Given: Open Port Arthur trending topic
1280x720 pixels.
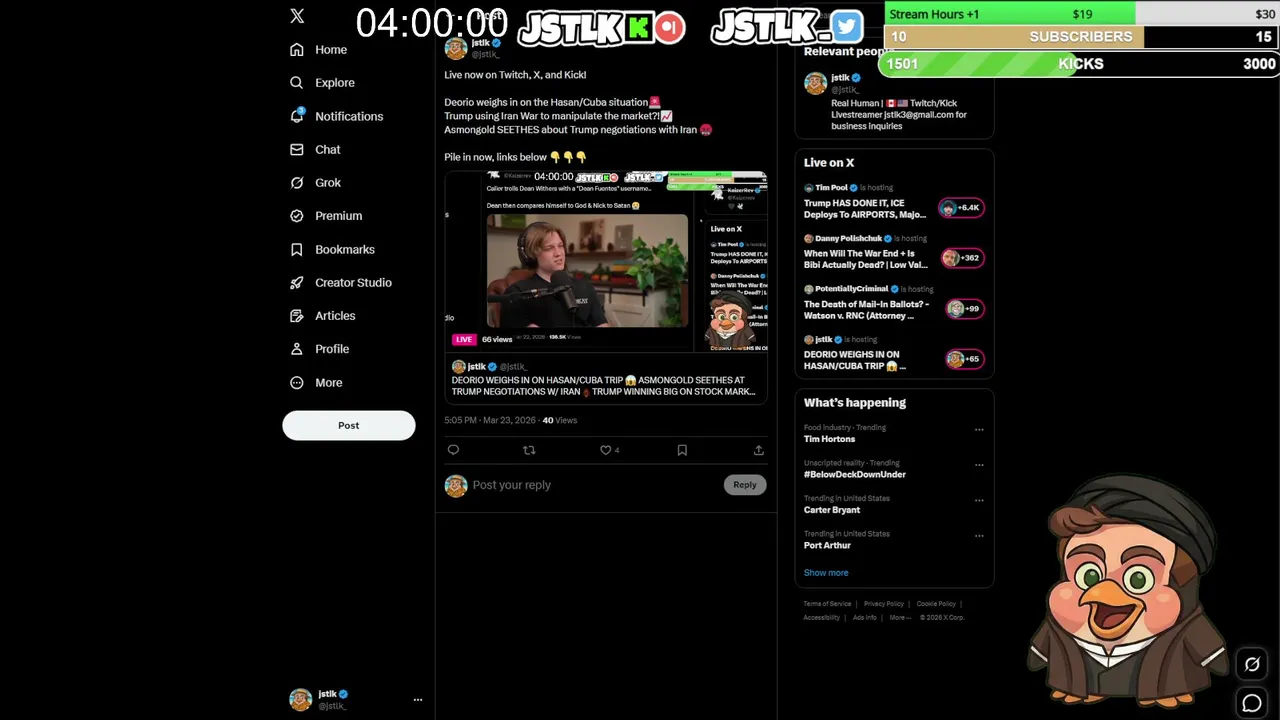Looking at the screenshot, I should click(x=827, y=545).
